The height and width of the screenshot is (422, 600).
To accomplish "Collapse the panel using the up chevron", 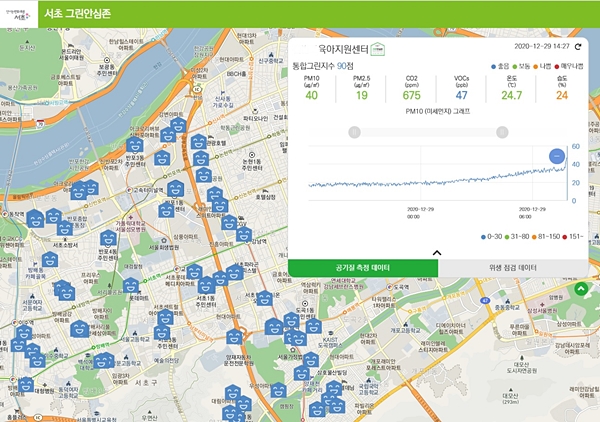I will 437,253.
